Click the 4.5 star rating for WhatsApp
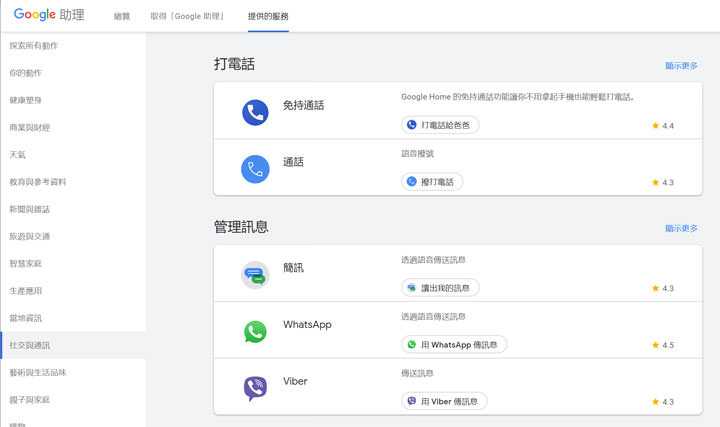The height and width of the screenshot is (427, 720). point(663,345)
